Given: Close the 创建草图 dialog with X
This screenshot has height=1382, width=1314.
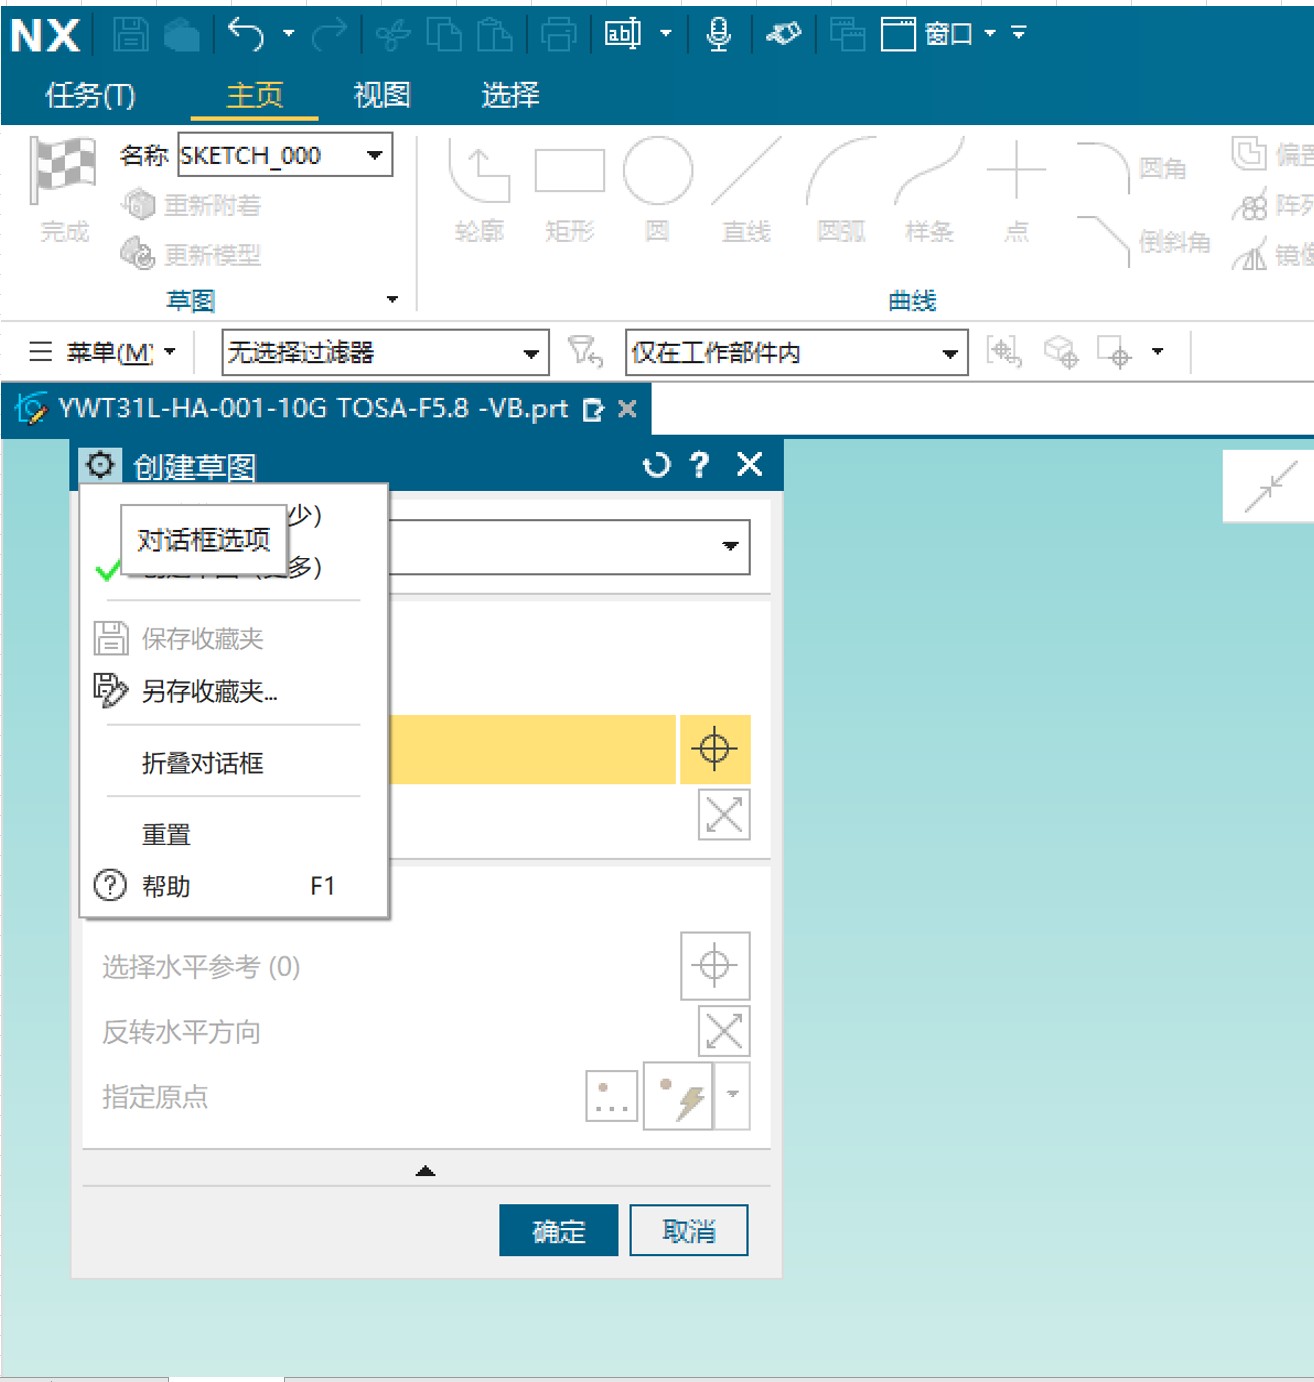Looking at the screenshot, I should tap(750, 464).
